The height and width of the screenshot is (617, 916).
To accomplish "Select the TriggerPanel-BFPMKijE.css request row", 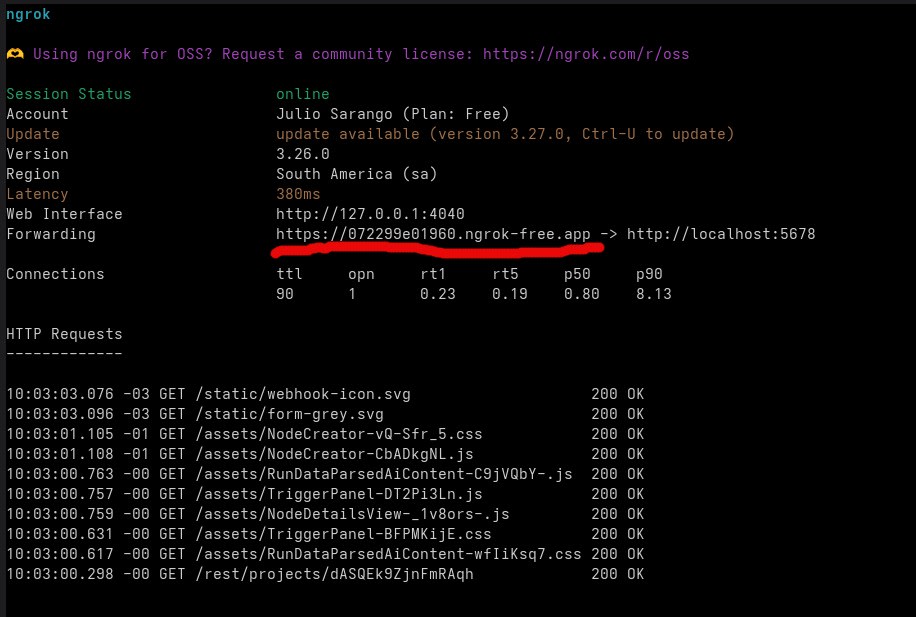I will tap(325, 534).
